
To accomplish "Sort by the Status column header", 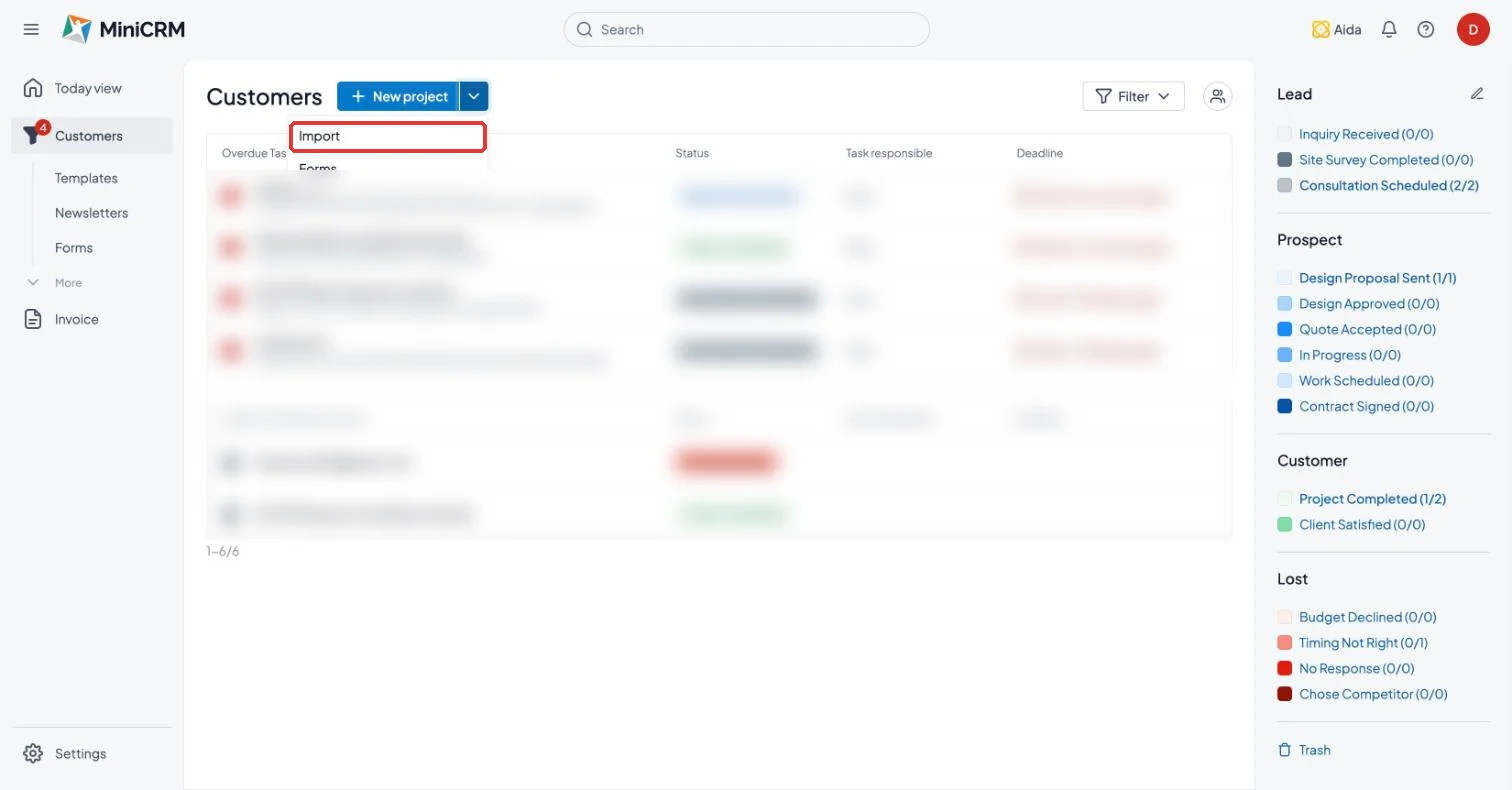I will pos(692,153).
